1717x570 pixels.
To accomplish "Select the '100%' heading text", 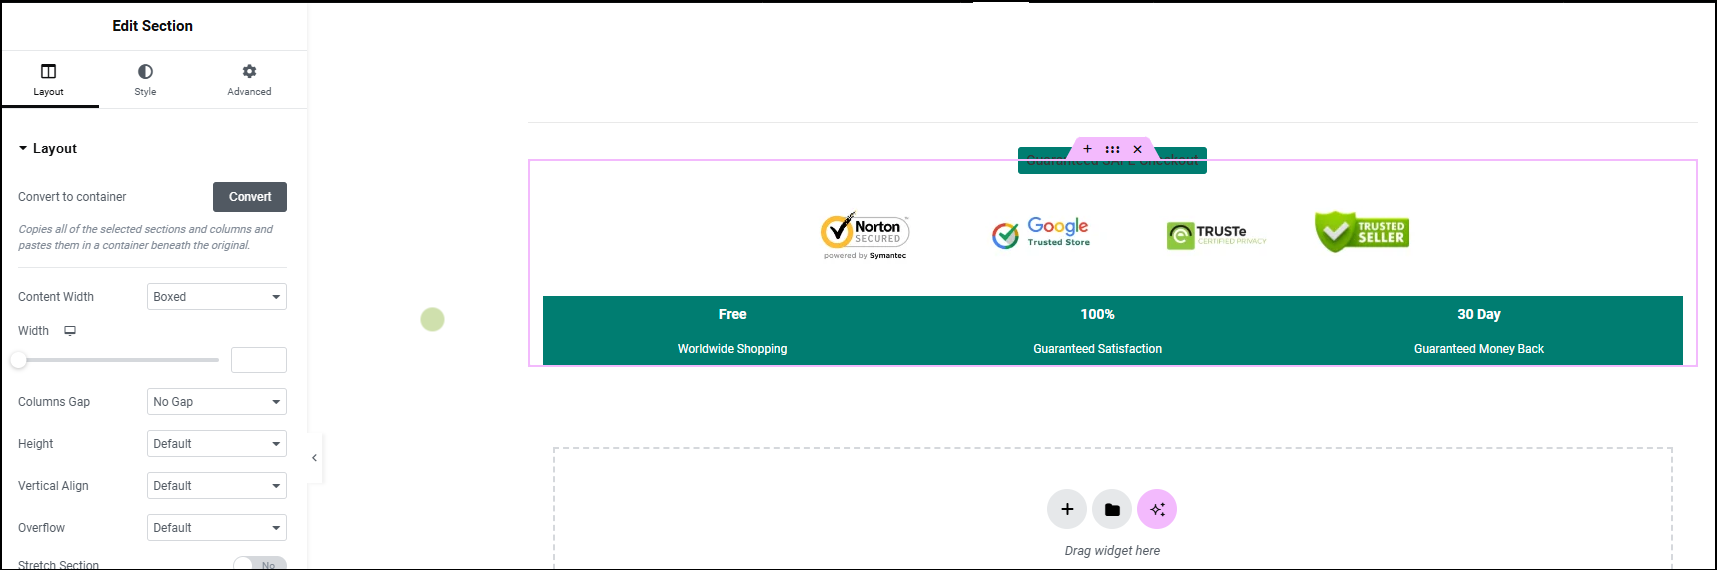I will 1097,314.
